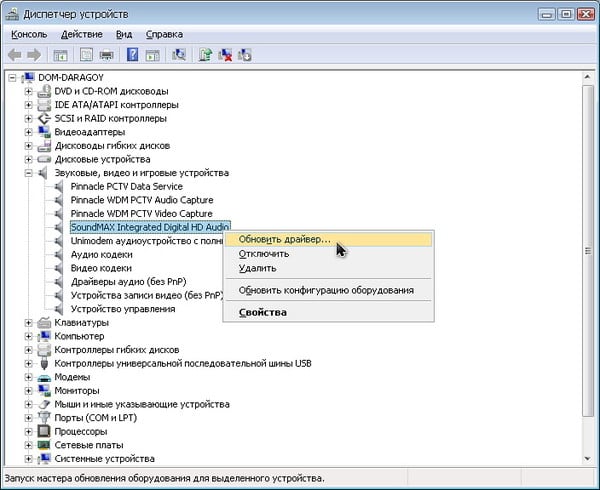Click the Процессоры chip icon

coord(44,431)
